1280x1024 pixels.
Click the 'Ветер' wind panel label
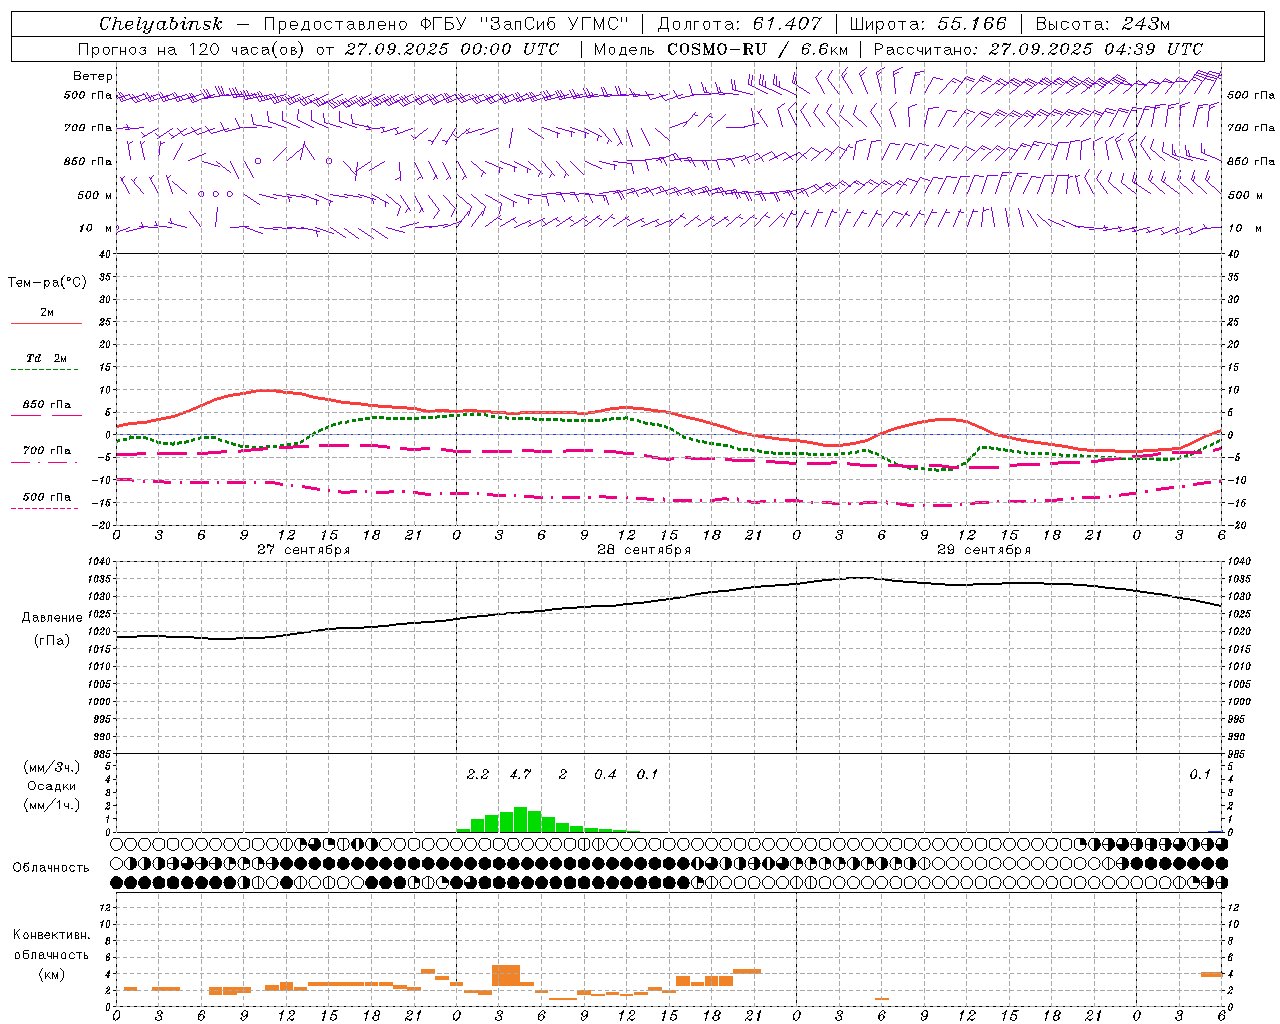(x=93, y=76)
